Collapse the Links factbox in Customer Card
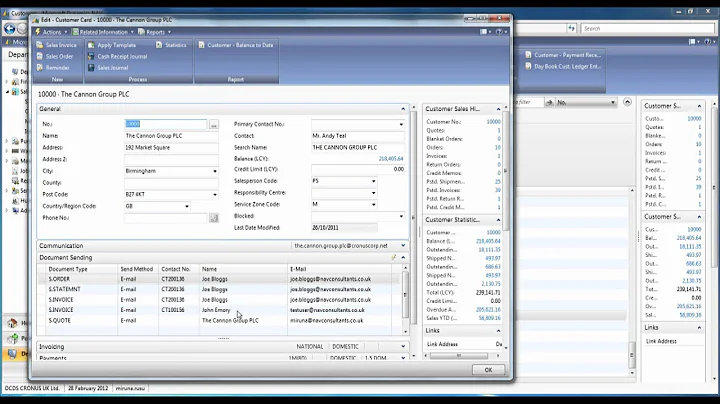Image resolution: width=720 pixels, height=404 pixels. pos(498,331)
